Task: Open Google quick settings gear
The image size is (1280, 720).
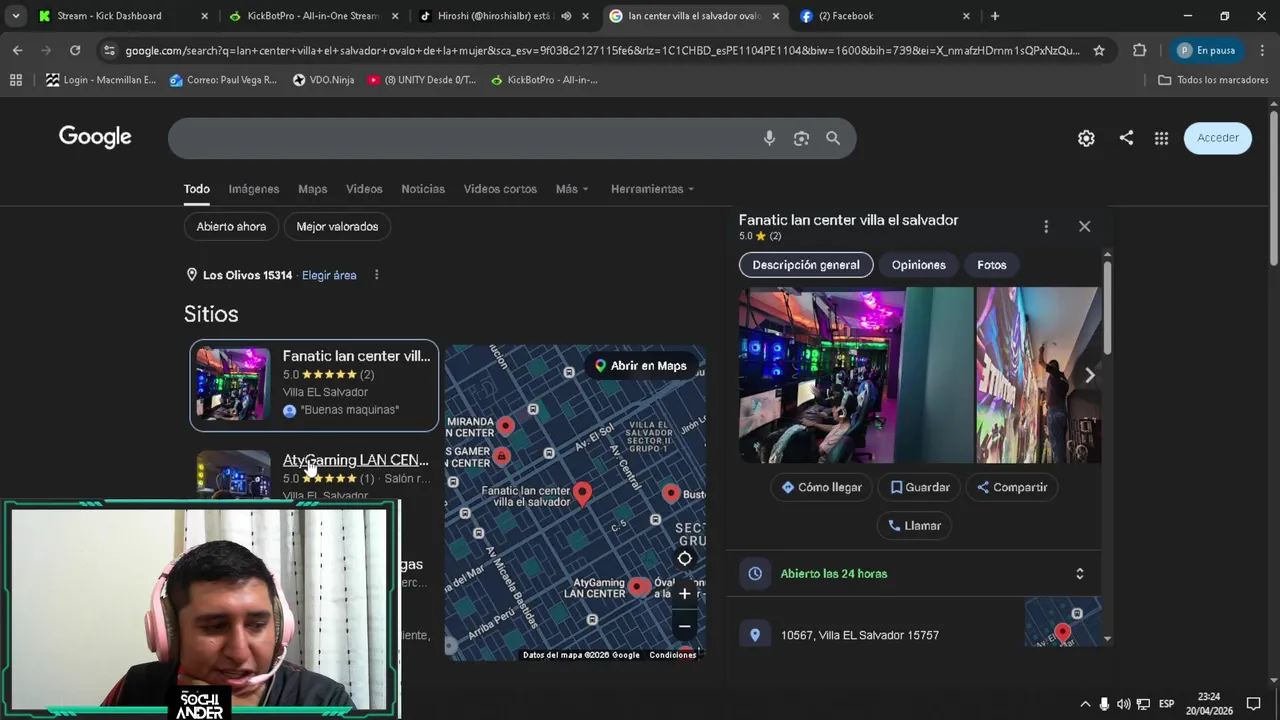Action: click(x=1086, y=138)
